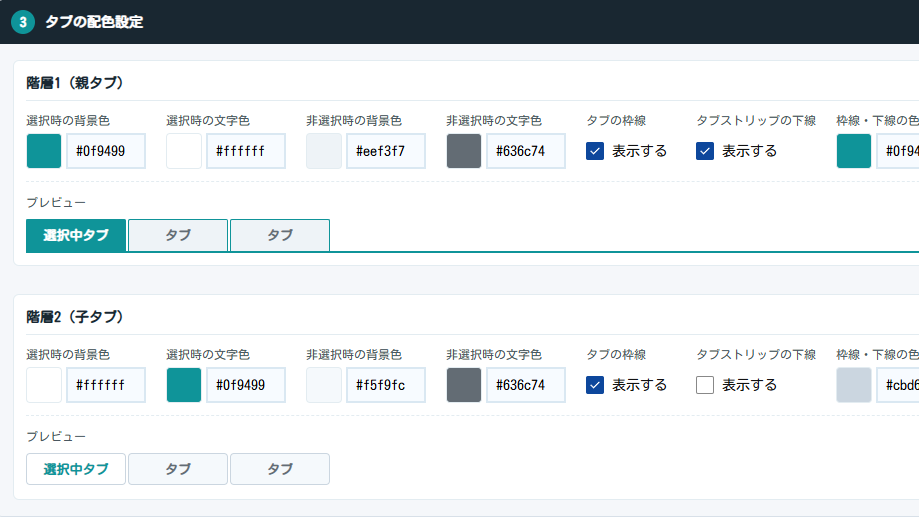The height and width of the screenshot is (517, 919).
Task: Focus the #ffffff 背景色 field in 階層2
Action: 106,385
